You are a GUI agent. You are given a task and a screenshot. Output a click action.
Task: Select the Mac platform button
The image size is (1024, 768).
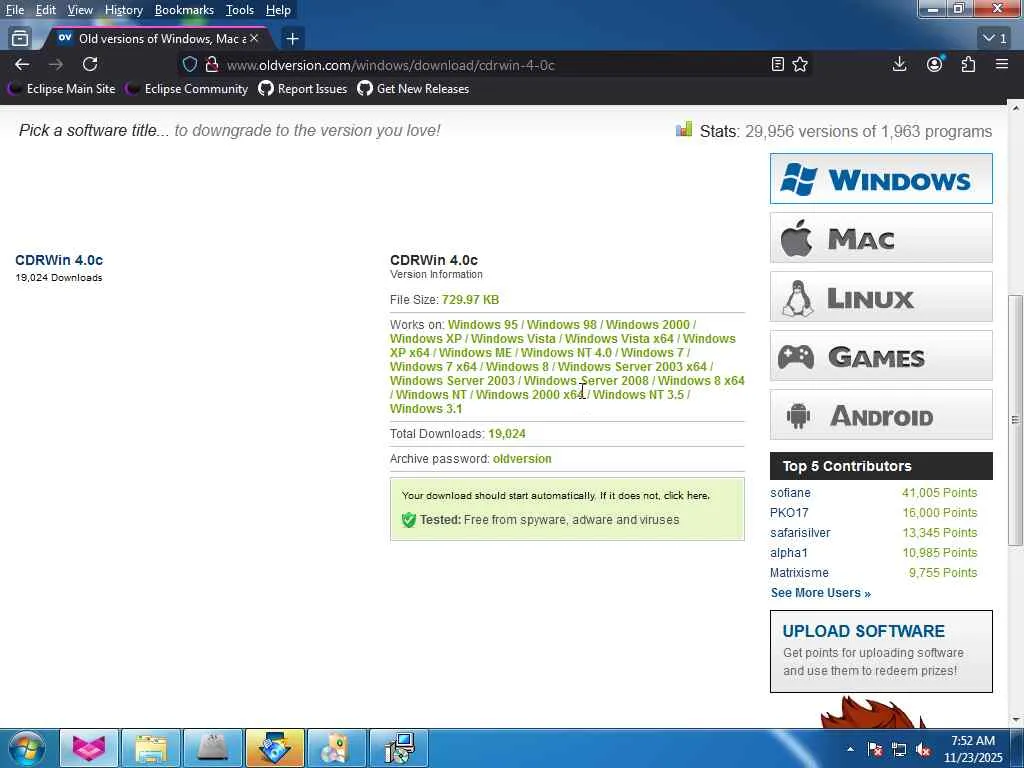(881, 238)
